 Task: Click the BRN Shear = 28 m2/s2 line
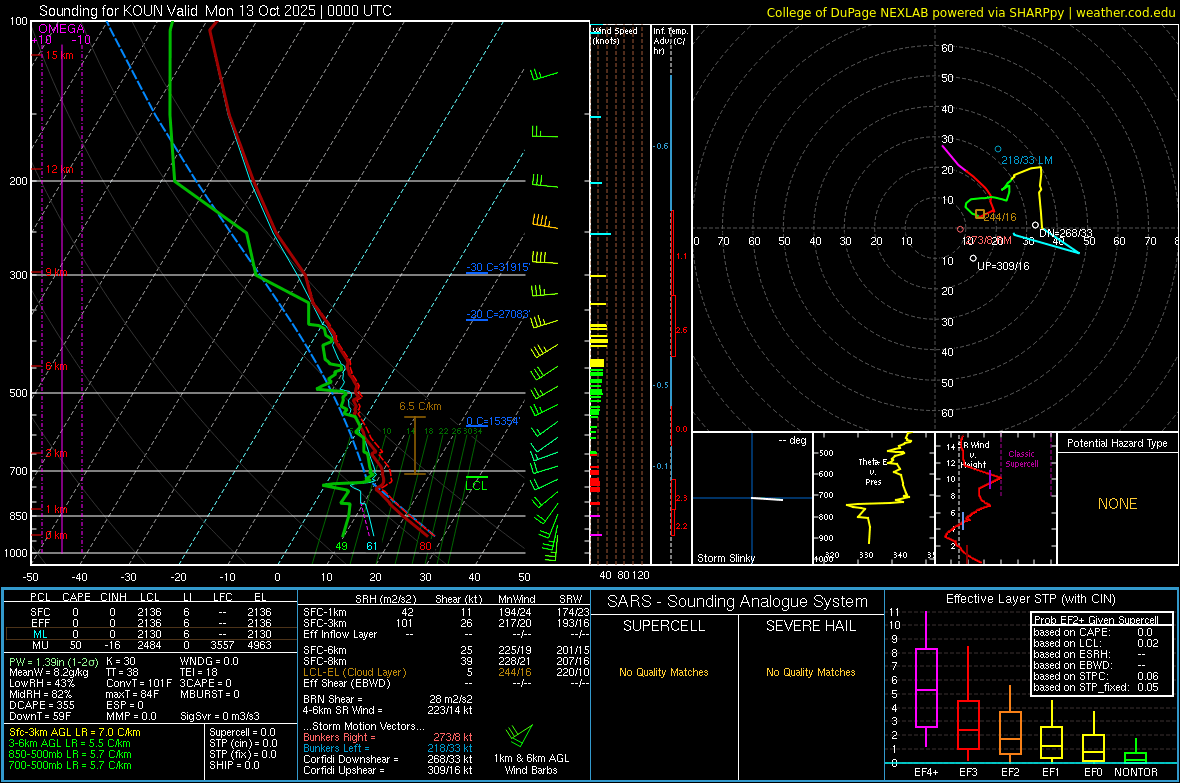(x=388, y=699)
